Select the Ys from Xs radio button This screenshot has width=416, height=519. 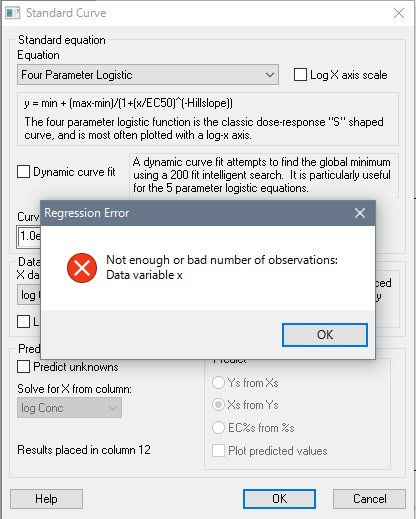(x=218, y=383)
